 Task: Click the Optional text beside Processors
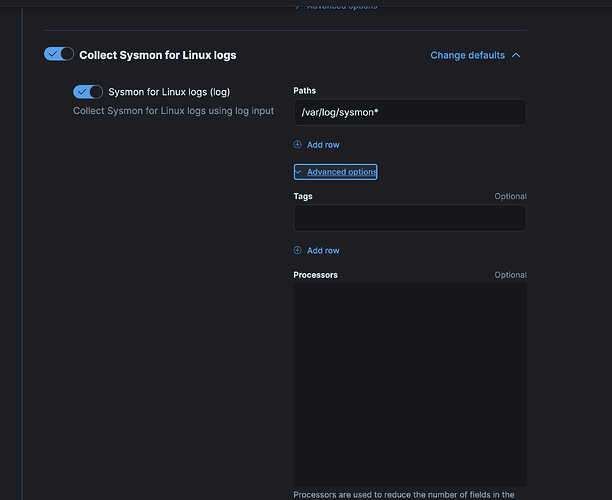[x=511, y=275]
